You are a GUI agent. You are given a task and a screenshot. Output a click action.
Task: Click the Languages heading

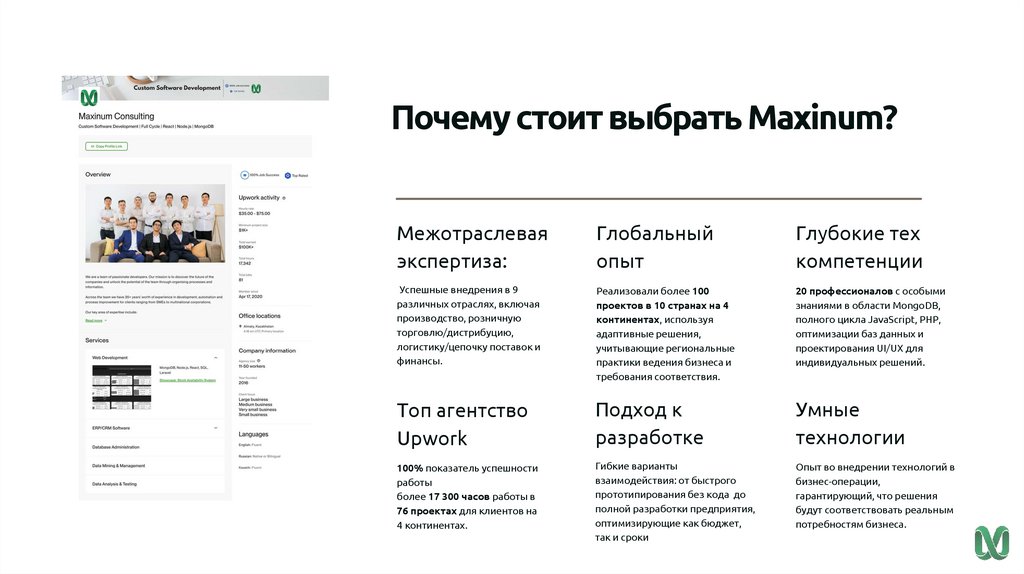[x=253, y=434]
